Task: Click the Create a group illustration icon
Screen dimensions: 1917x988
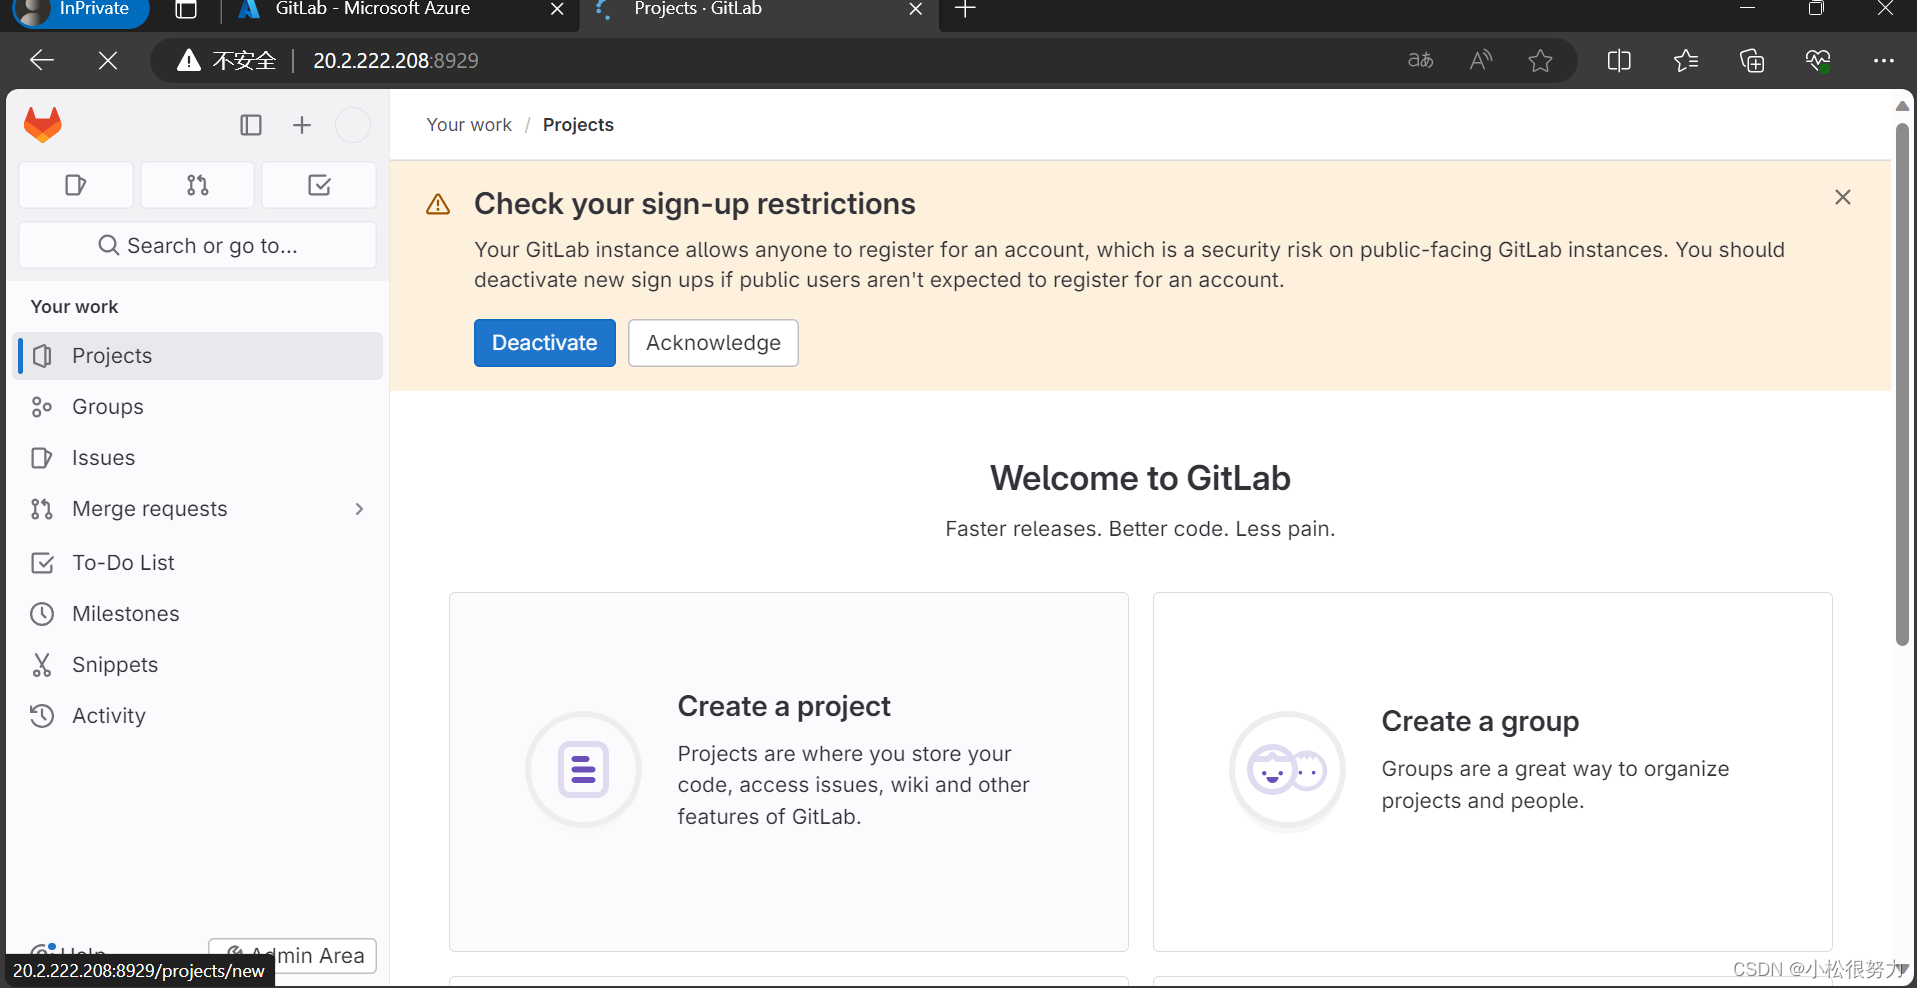Action: pyautogui.click(x=1288, y=770)
